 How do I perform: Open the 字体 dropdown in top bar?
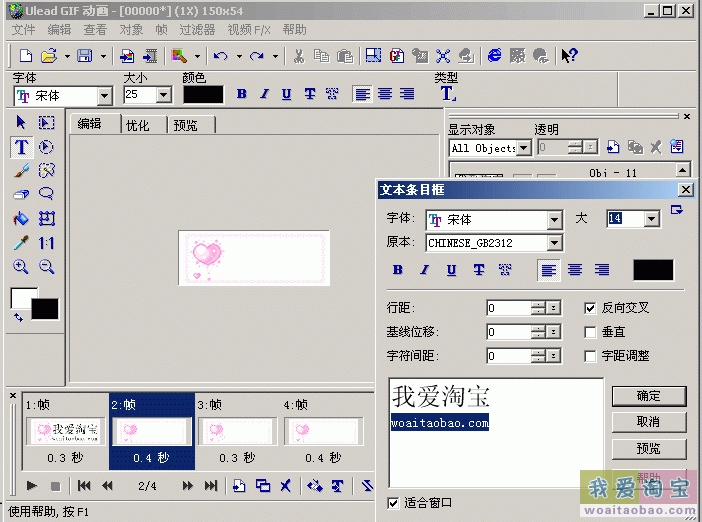(104, 95)
